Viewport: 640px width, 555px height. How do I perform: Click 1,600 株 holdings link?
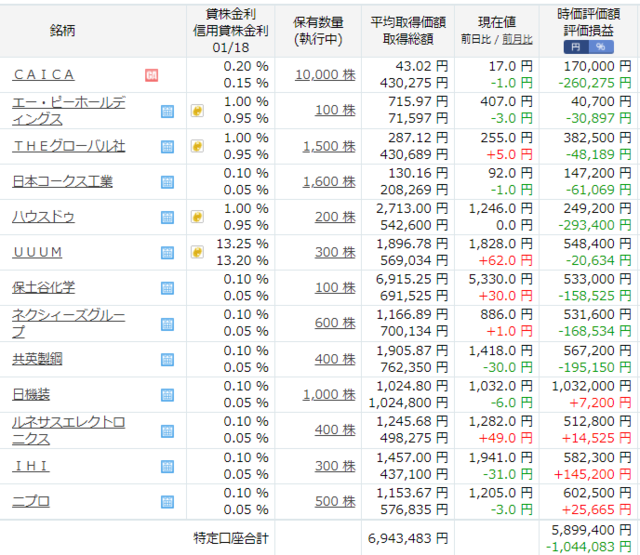point(329,182)
